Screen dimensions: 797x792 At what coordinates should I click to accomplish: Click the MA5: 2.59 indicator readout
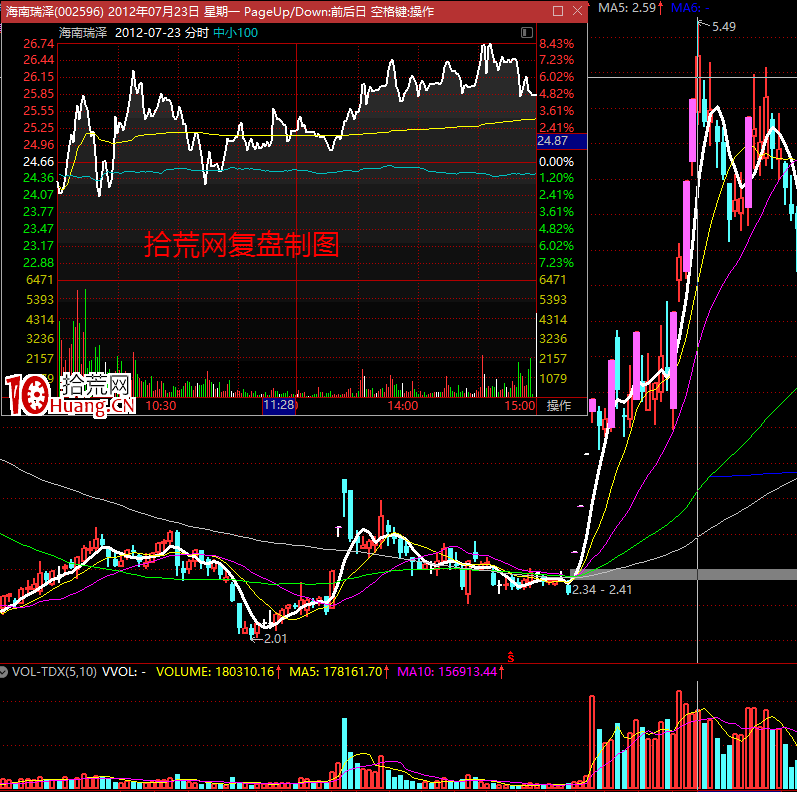point(630,8)
